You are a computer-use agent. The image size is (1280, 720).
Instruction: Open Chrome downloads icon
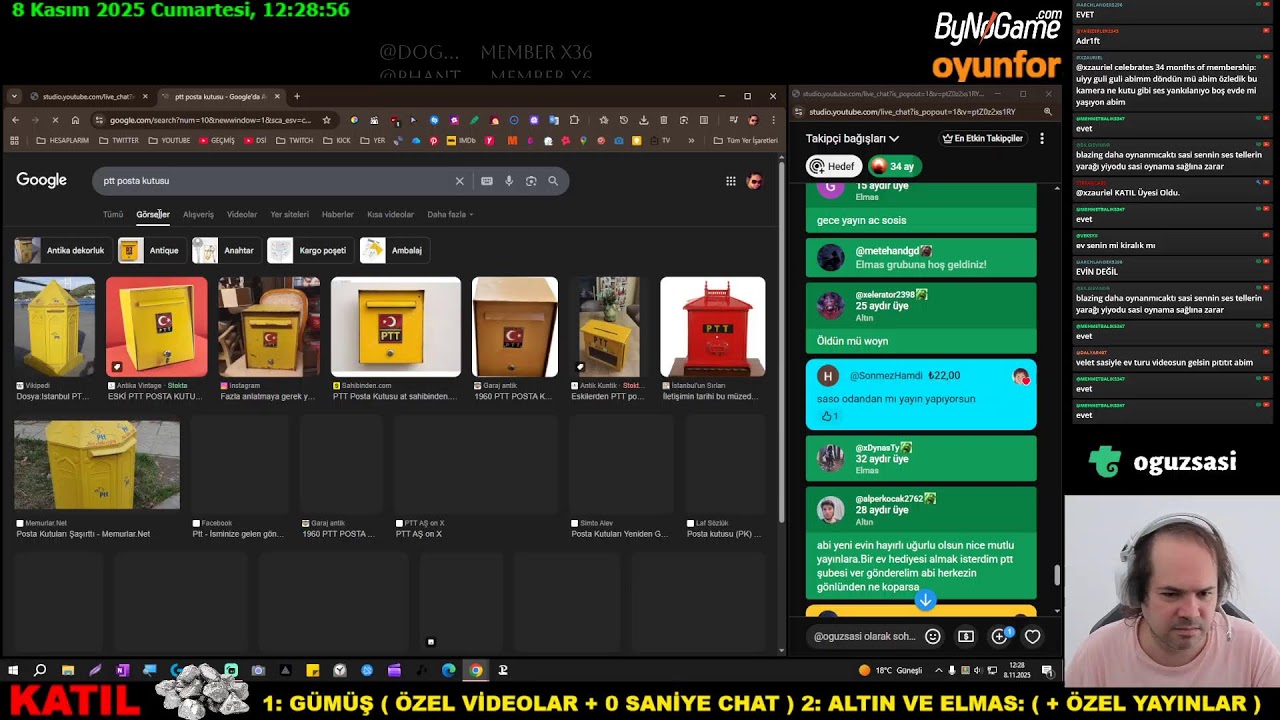pos(644,120)
